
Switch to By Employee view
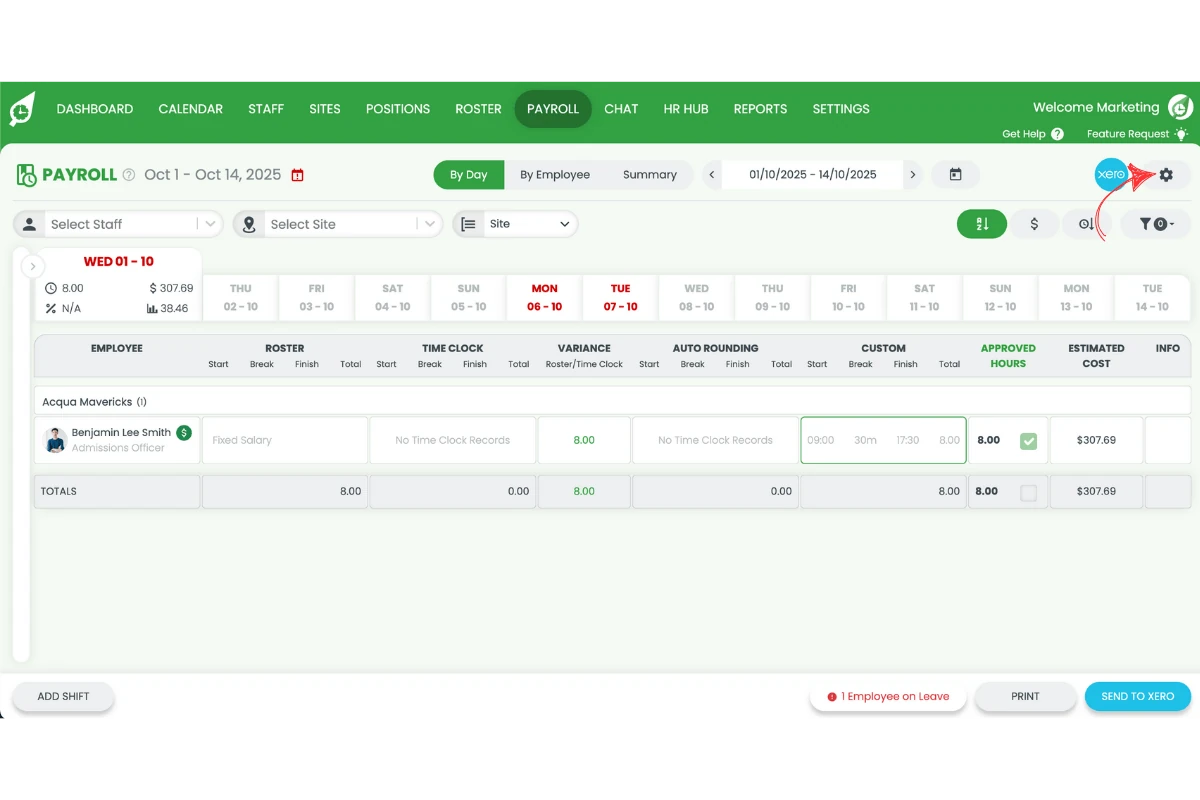(x=555, y=174)
